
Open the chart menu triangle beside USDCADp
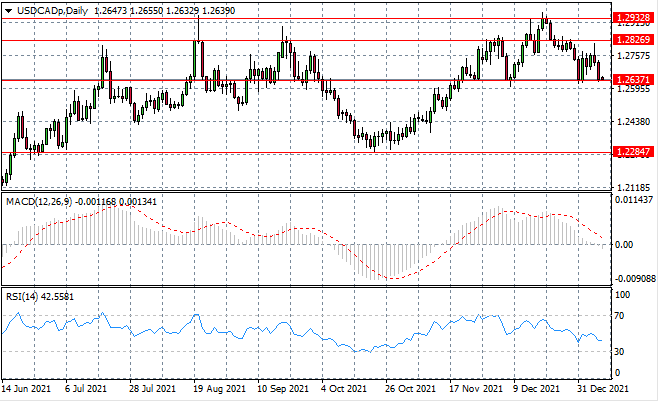(x=8, y=11)
